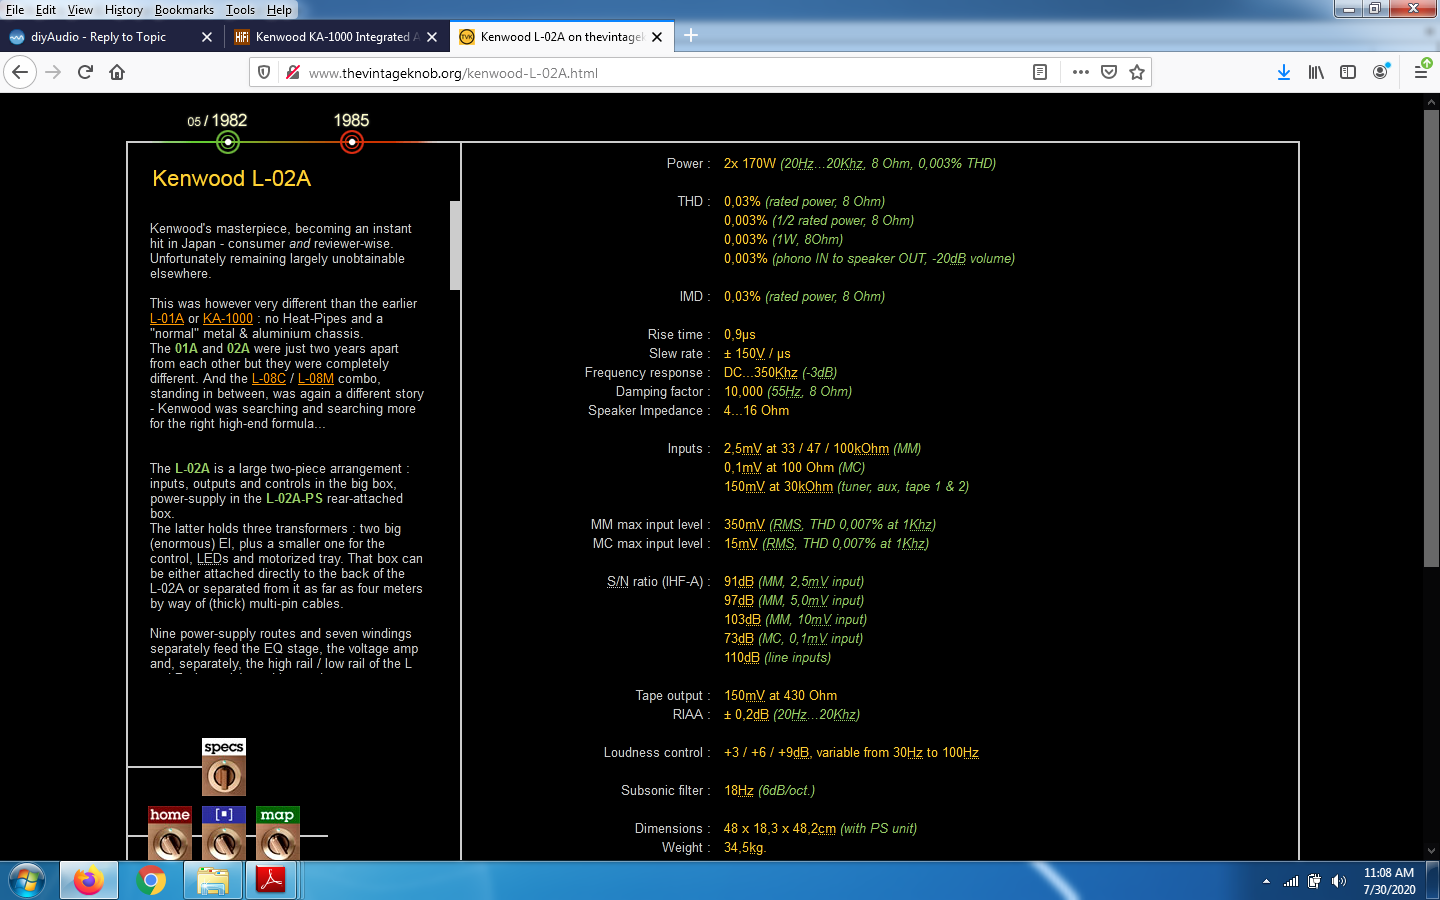Save page to Pocket
This screenshot has height=900, width=1440.
[1109, 72]
